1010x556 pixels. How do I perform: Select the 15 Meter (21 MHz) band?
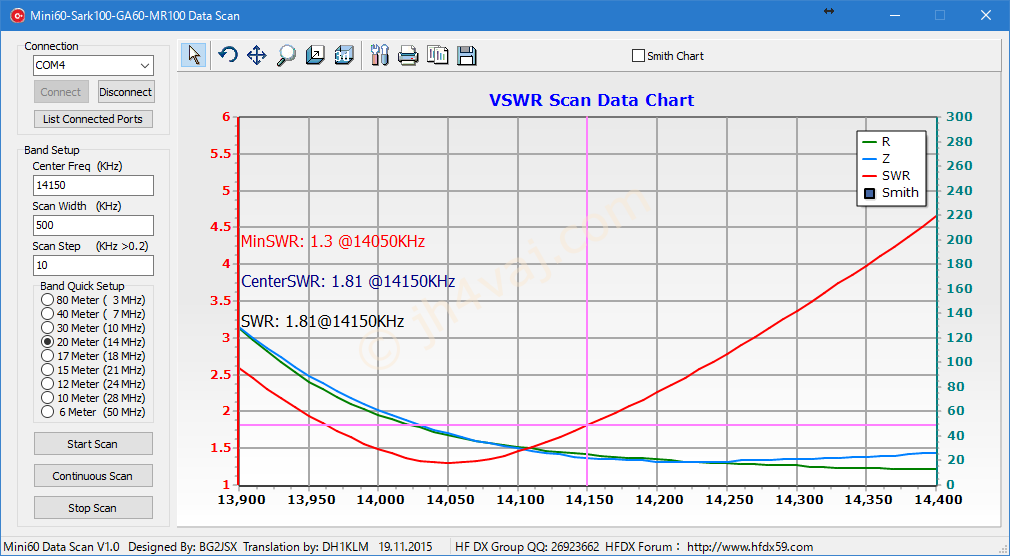(92, 370)
